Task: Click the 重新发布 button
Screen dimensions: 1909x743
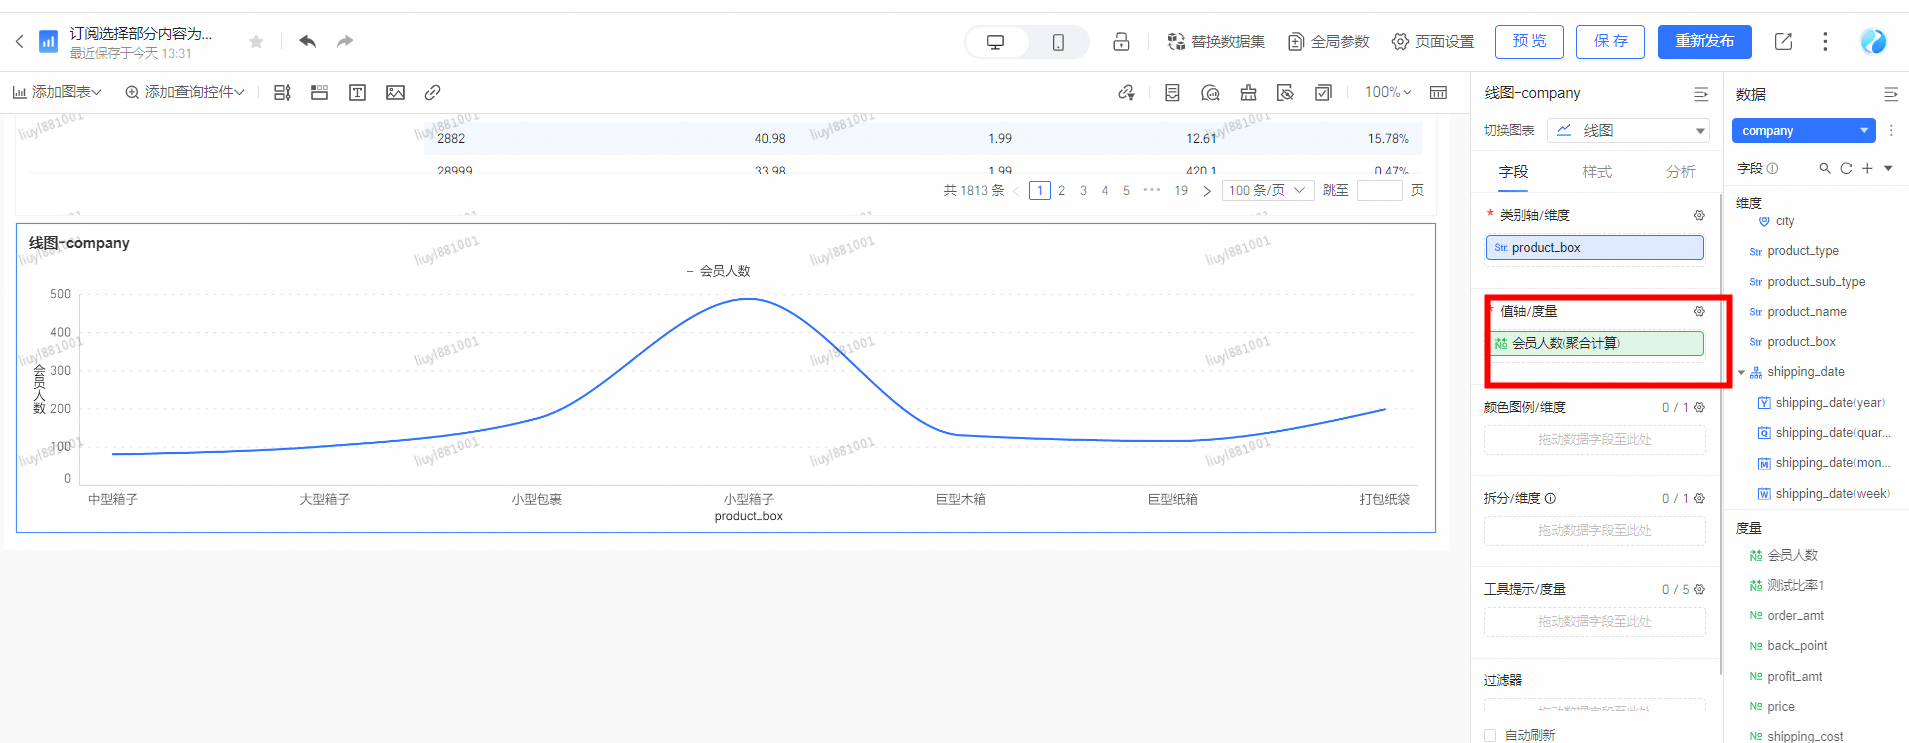Action: tap(1704, 41)
